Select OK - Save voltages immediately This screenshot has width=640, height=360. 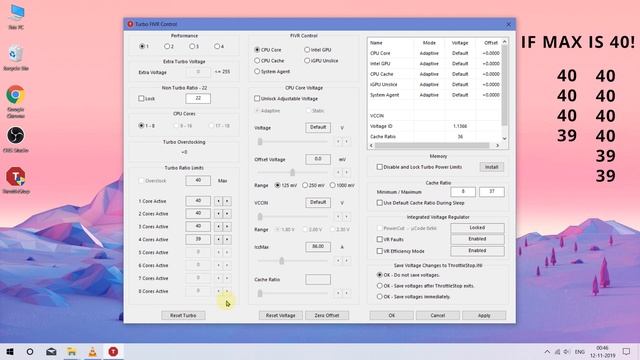380,296
